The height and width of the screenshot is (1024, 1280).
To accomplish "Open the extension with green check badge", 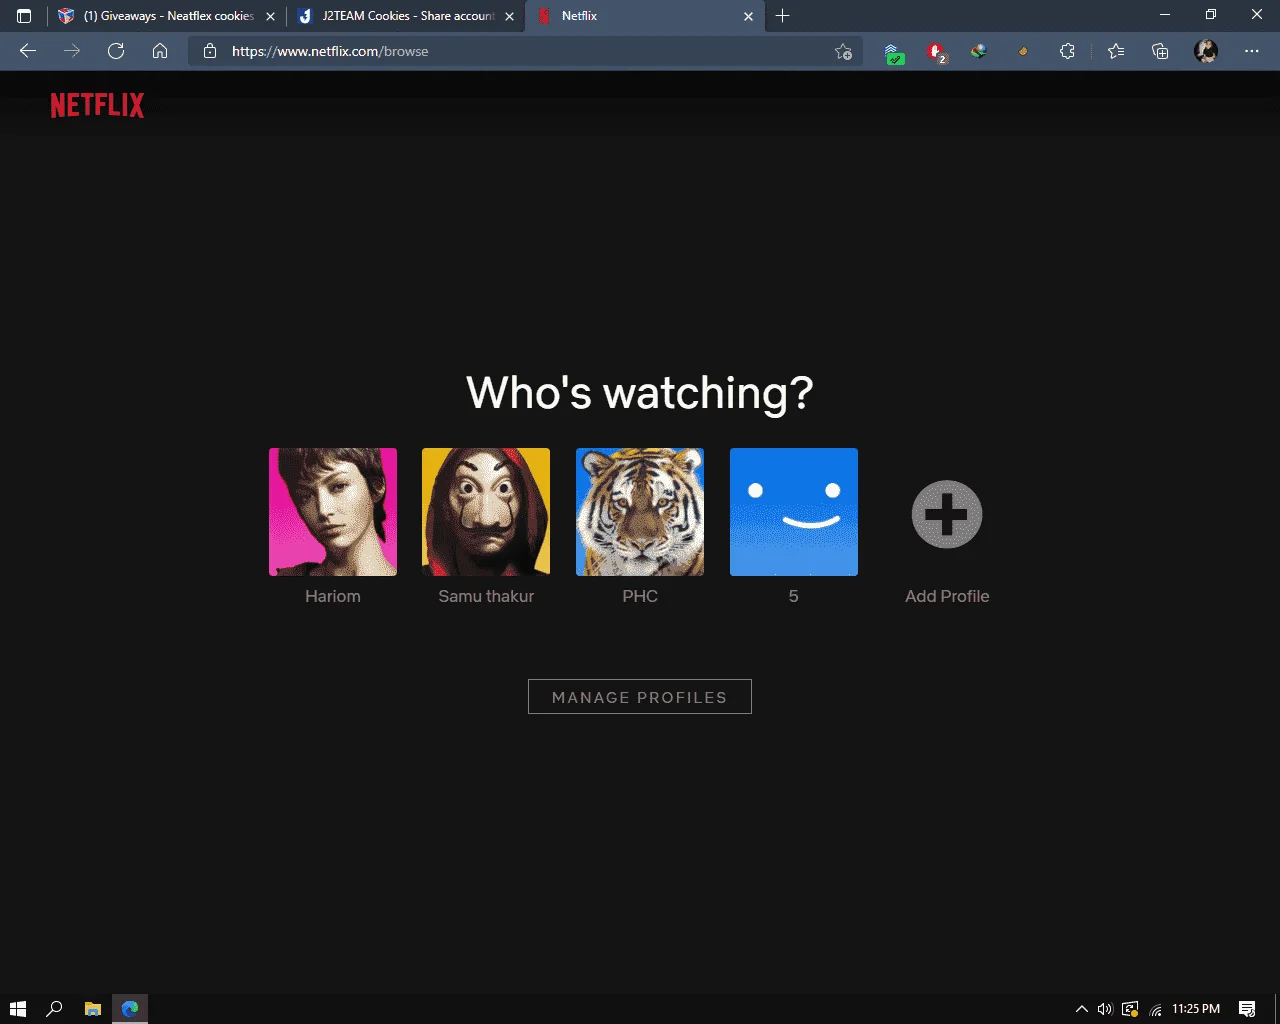I will (x=894, y=53).
